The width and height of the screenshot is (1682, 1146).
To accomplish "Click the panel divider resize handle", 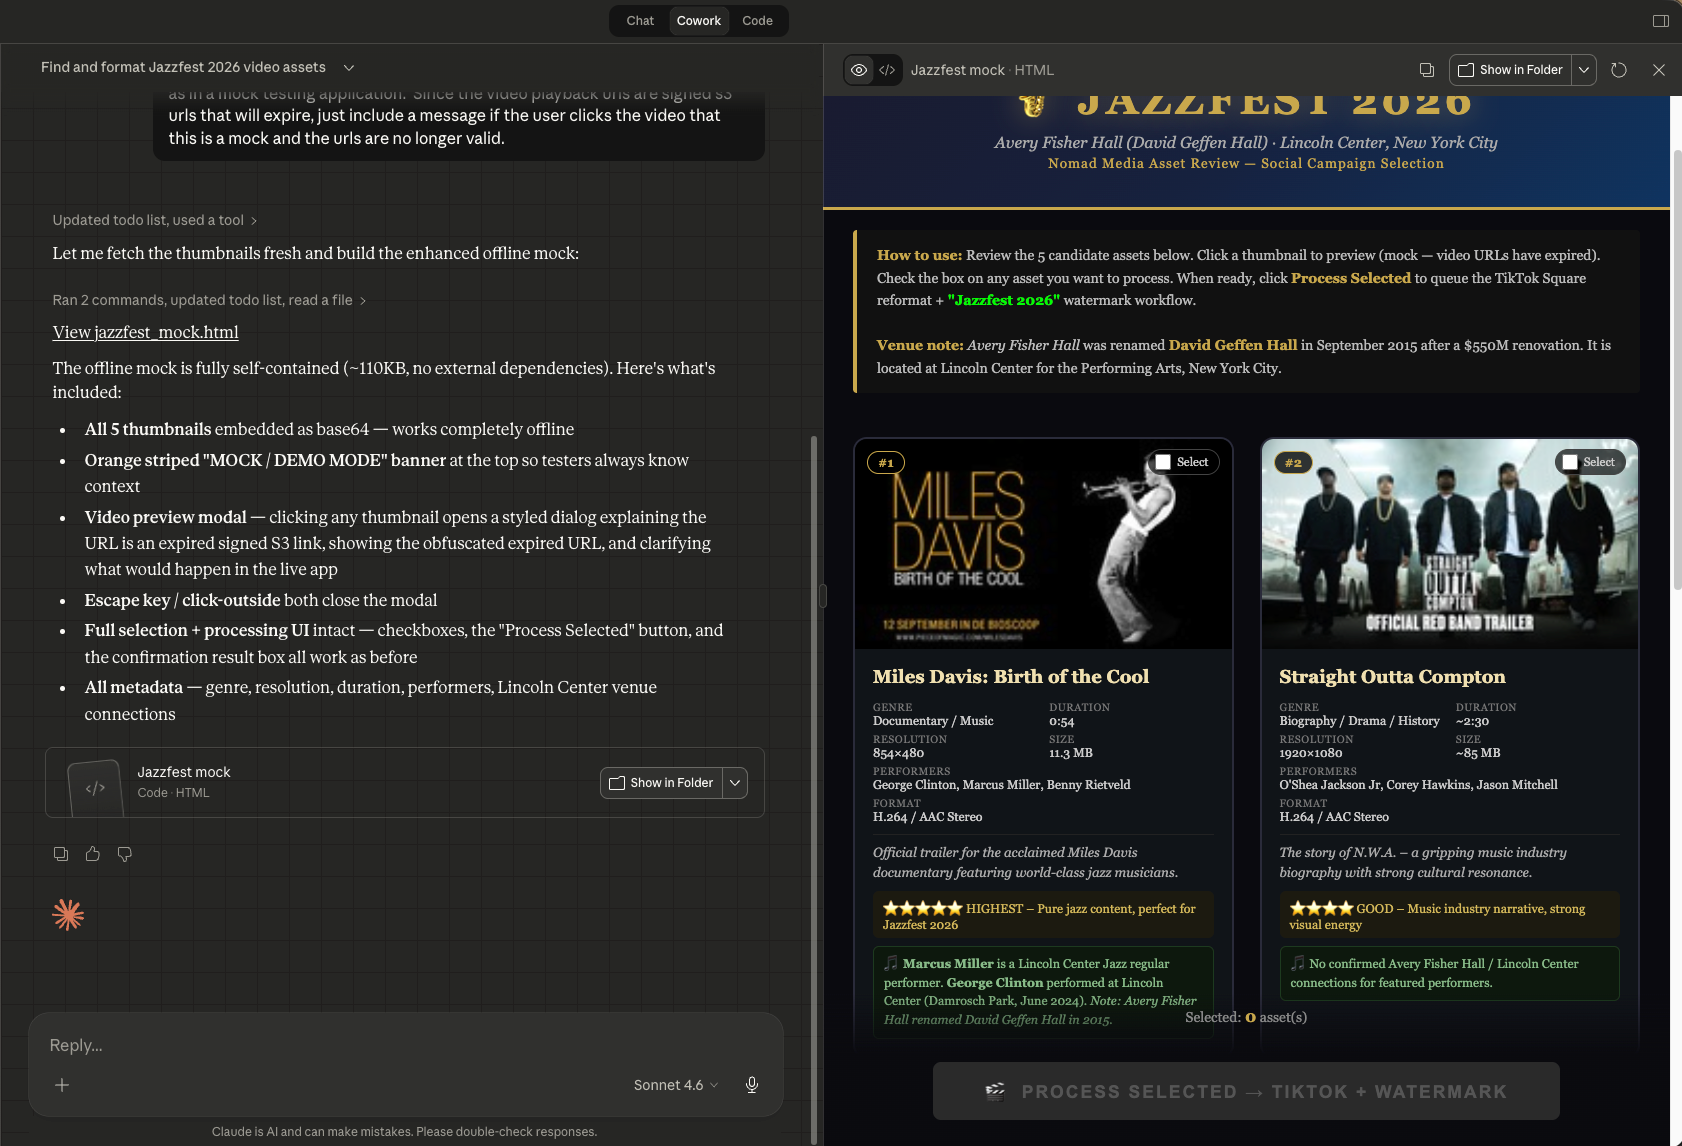I will coord(822,596).
